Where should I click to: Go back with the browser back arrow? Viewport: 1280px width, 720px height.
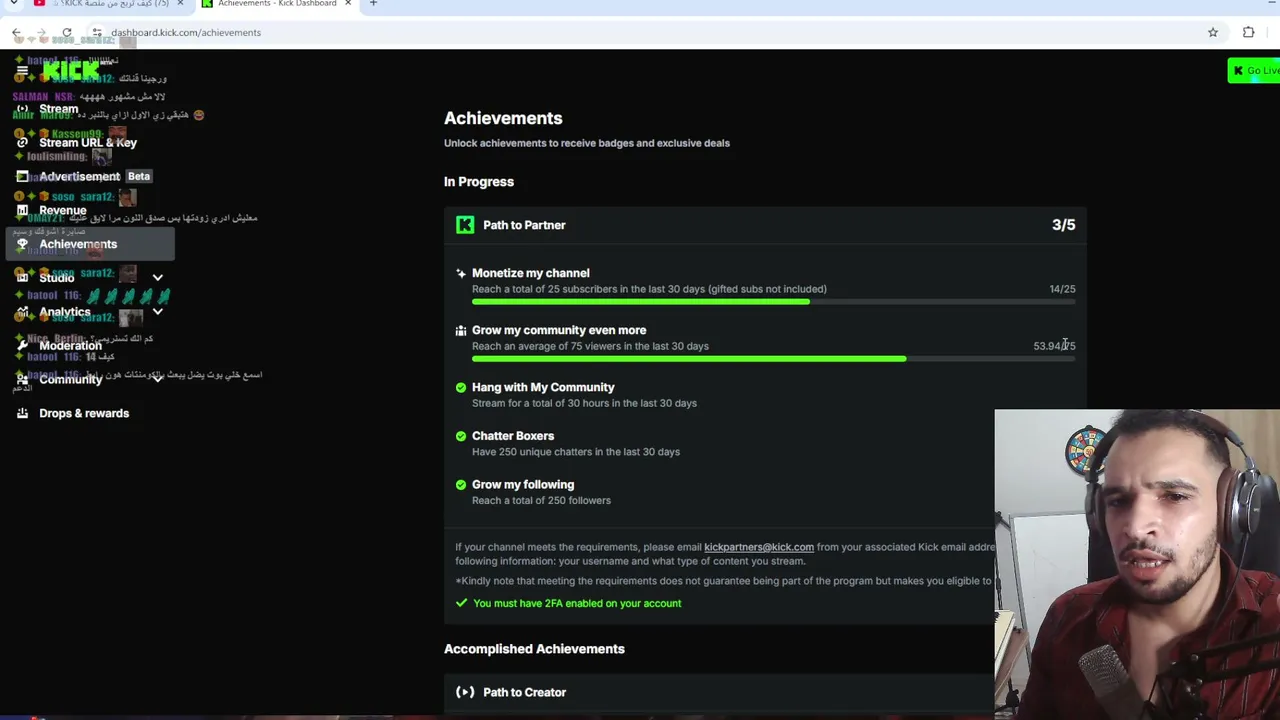(x=17, y=33)
